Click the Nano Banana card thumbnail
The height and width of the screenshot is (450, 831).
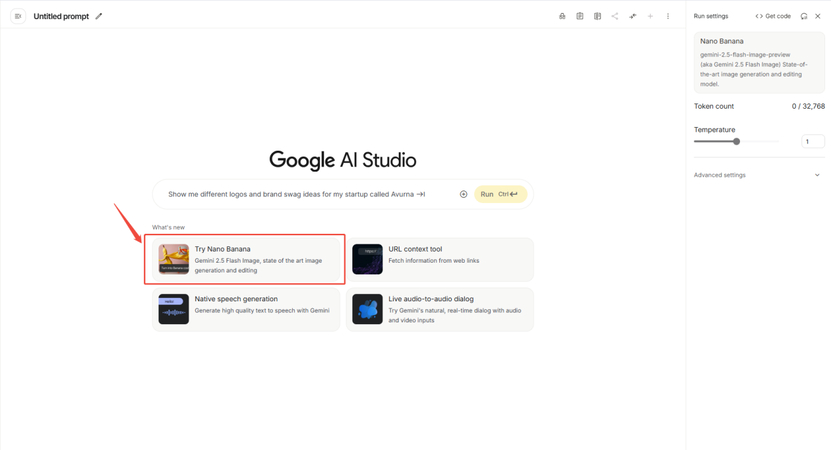pos(174,259)
